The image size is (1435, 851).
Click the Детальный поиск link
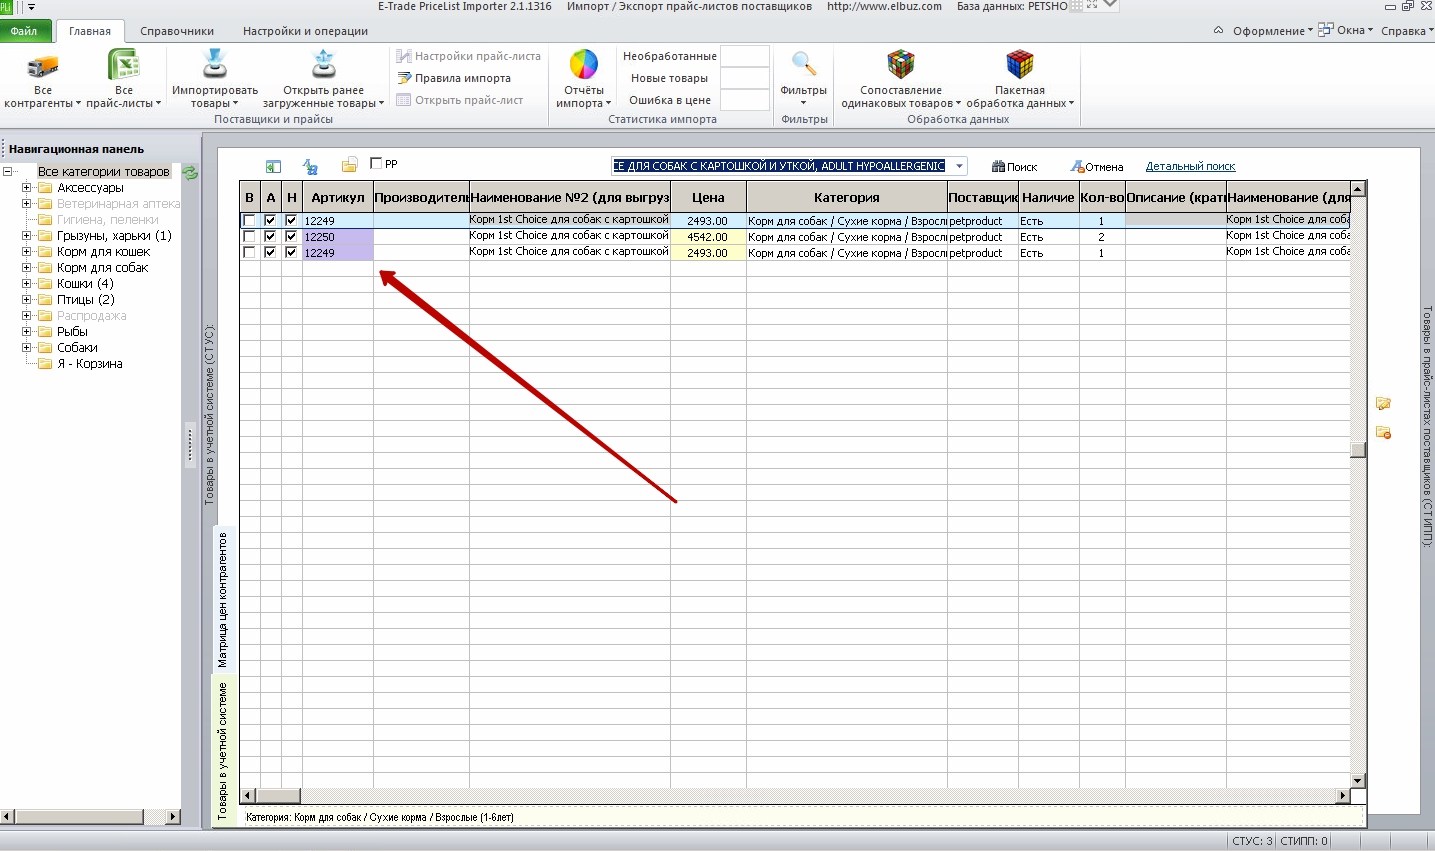click(1190, 167)
